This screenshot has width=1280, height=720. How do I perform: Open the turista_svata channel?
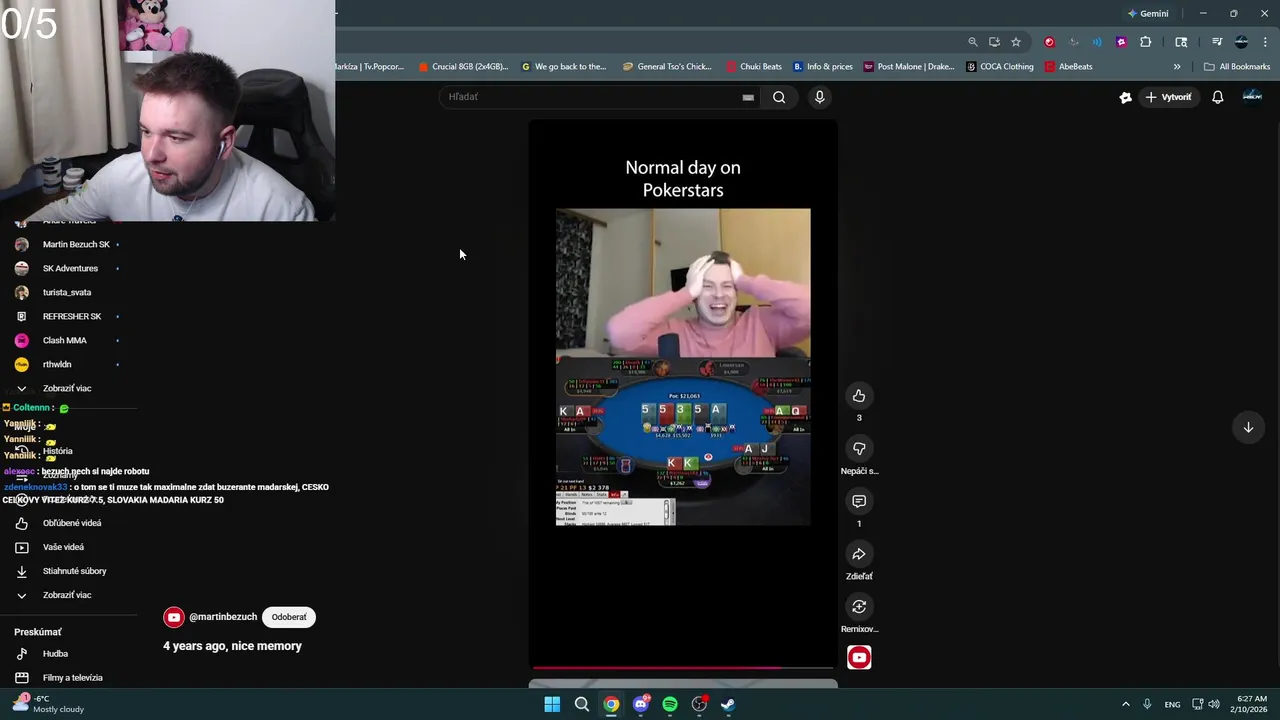(68, 292)
